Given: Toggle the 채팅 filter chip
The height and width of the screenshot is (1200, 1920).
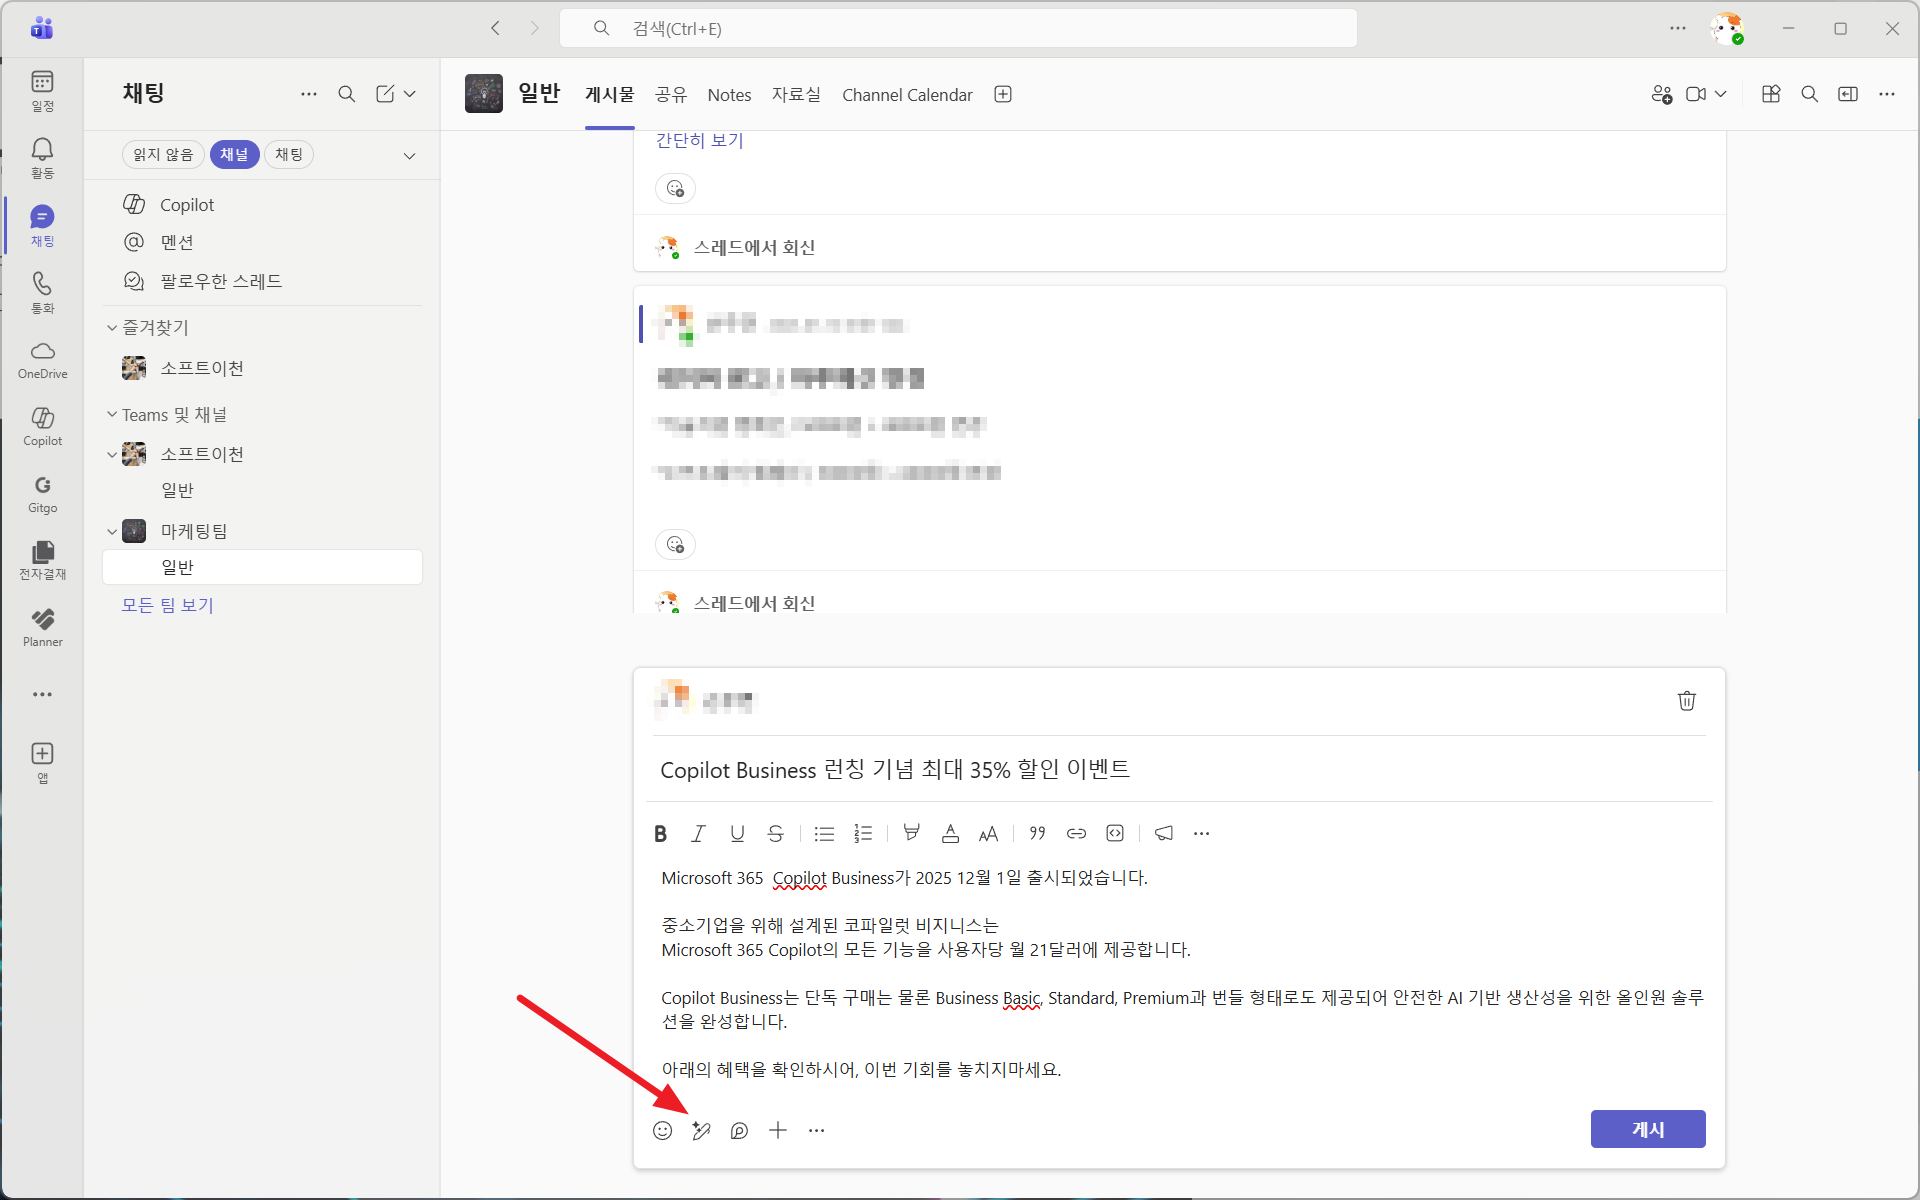Looking at the screenshot, I should (x=289, y=154).
